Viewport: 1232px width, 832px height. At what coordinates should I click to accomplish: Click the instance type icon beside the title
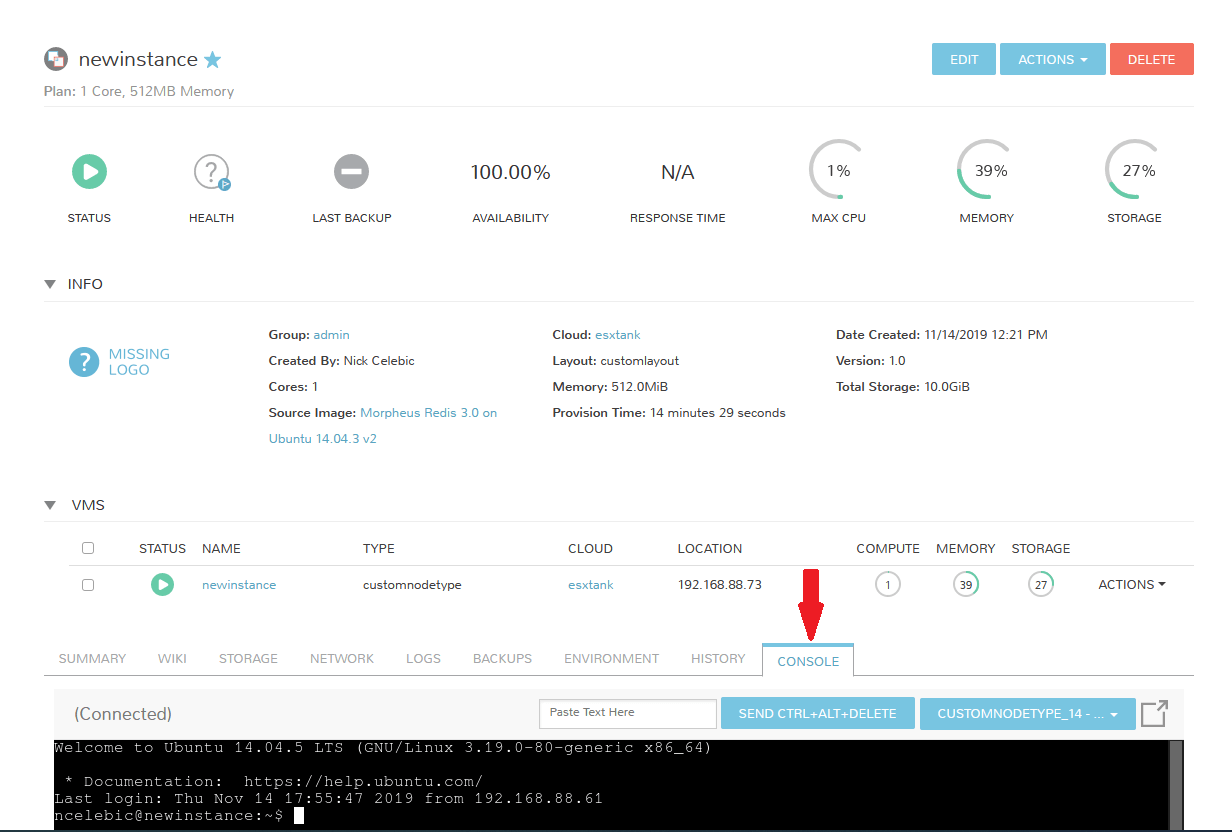coord(56,59)
